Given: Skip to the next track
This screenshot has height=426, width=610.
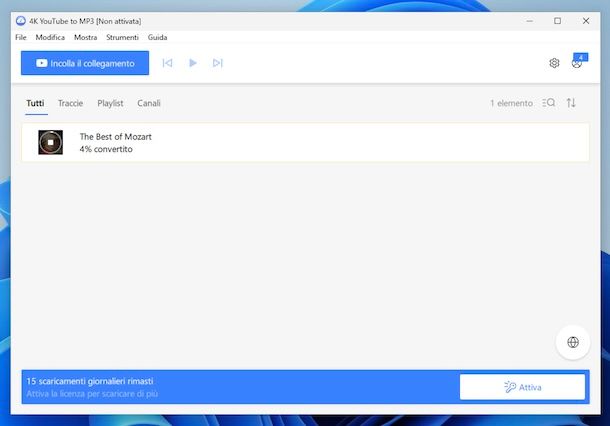Looking at the screenshot, I should point(217,63).
